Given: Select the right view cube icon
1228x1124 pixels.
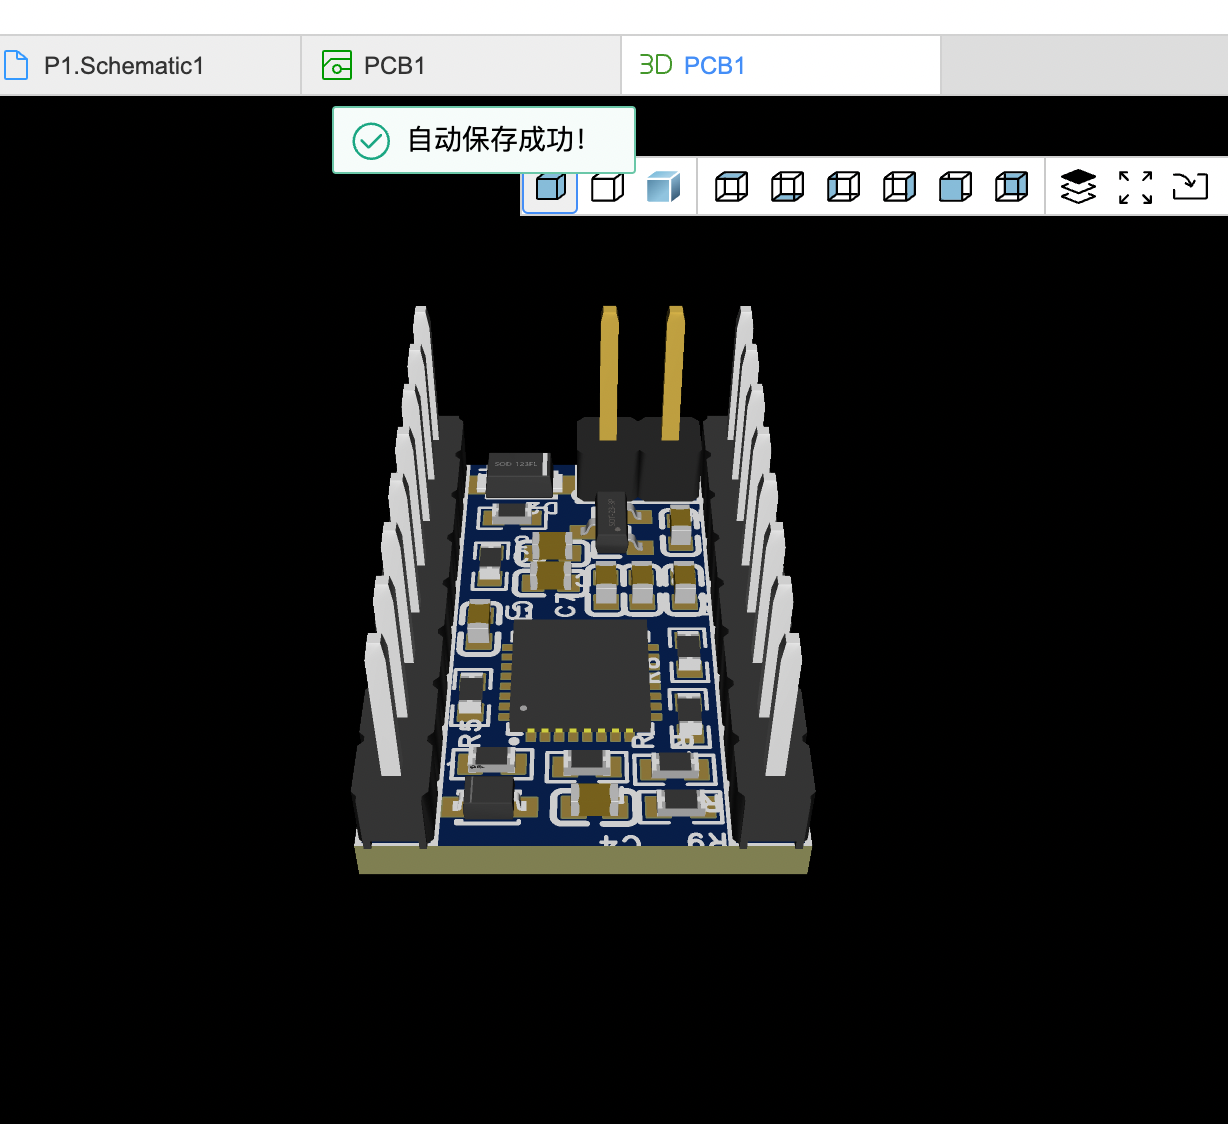Looking at the screenshot, I should pos(899,187).
